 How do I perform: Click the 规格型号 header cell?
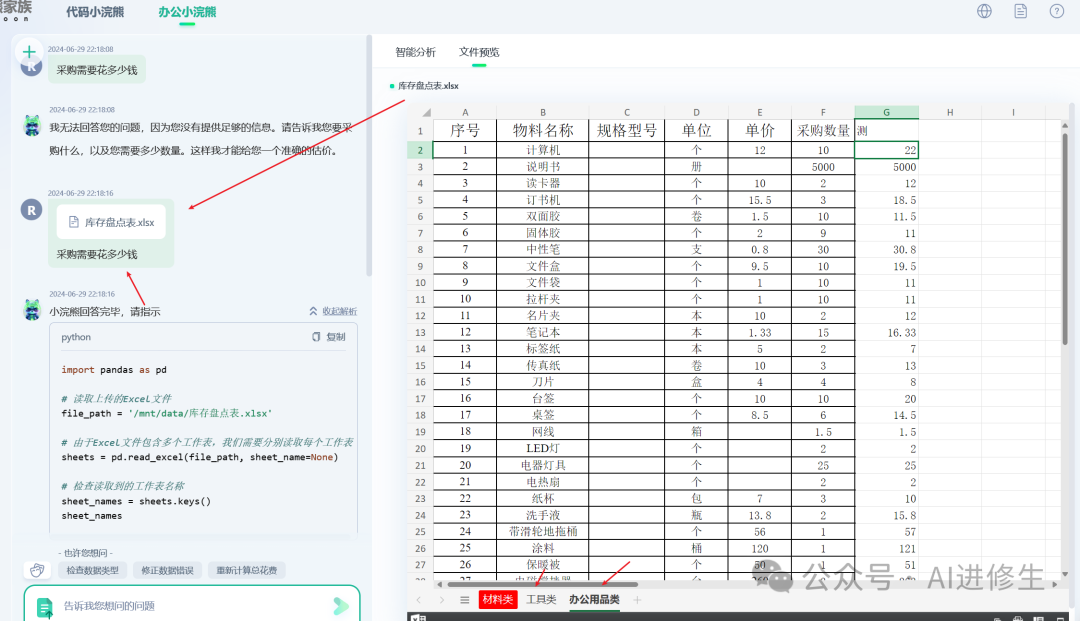point(627,130)
